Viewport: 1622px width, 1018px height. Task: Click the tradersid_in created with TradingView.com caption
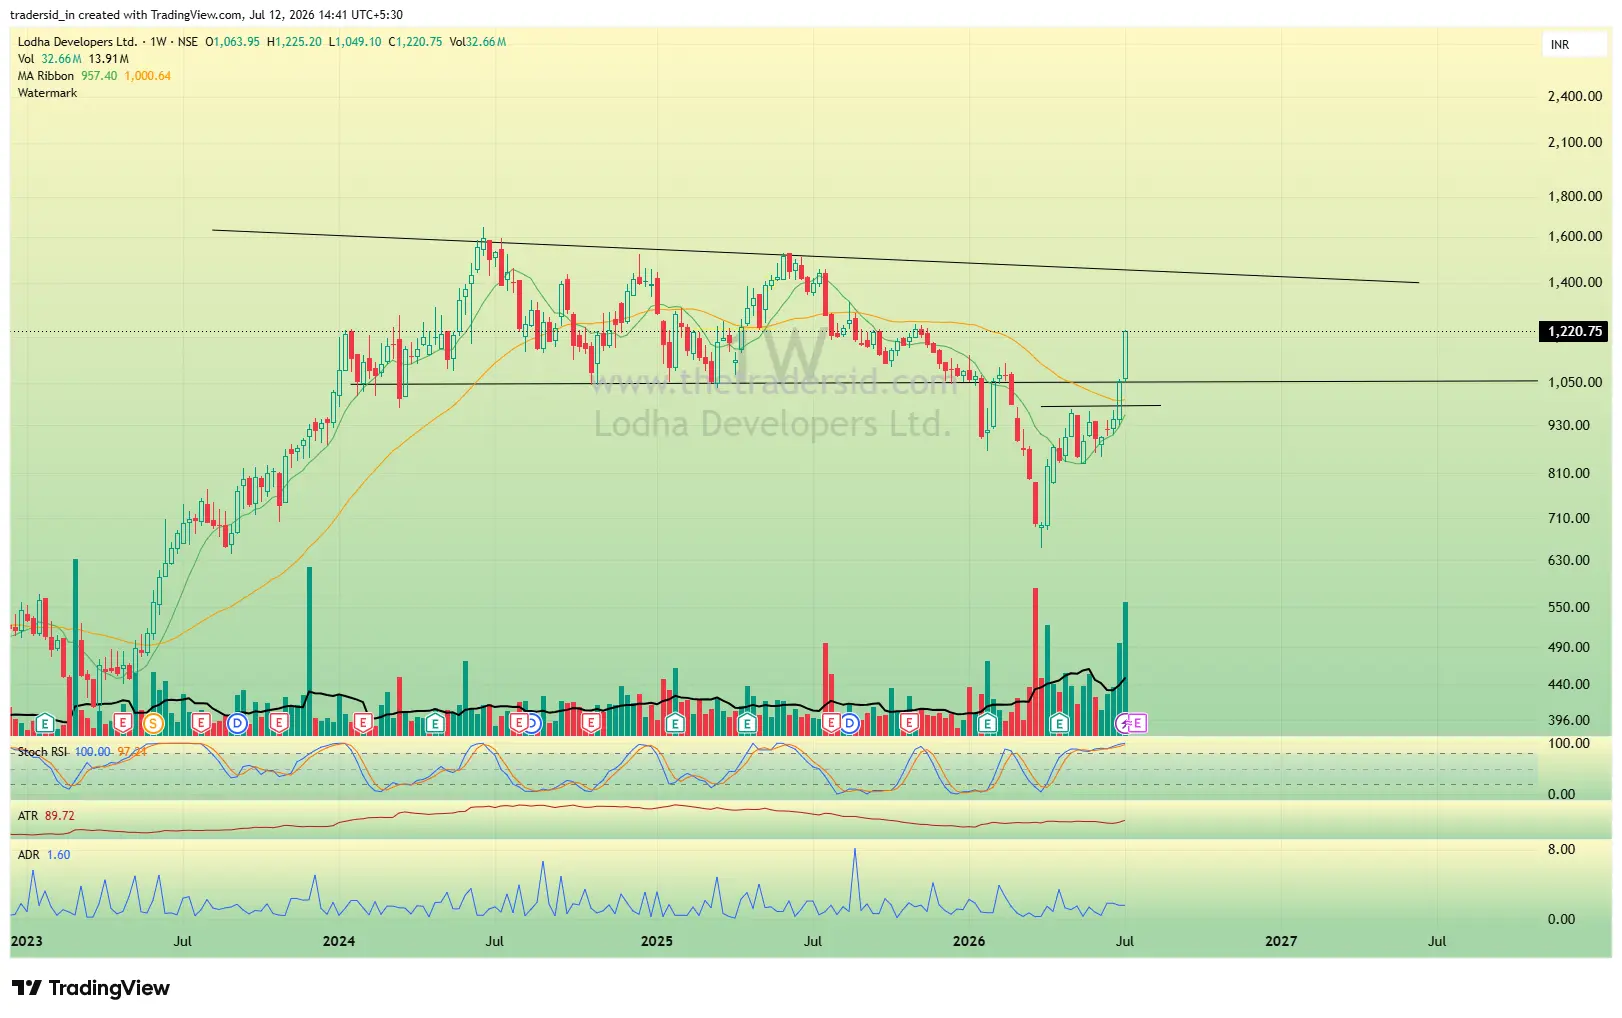pos(207,15)
